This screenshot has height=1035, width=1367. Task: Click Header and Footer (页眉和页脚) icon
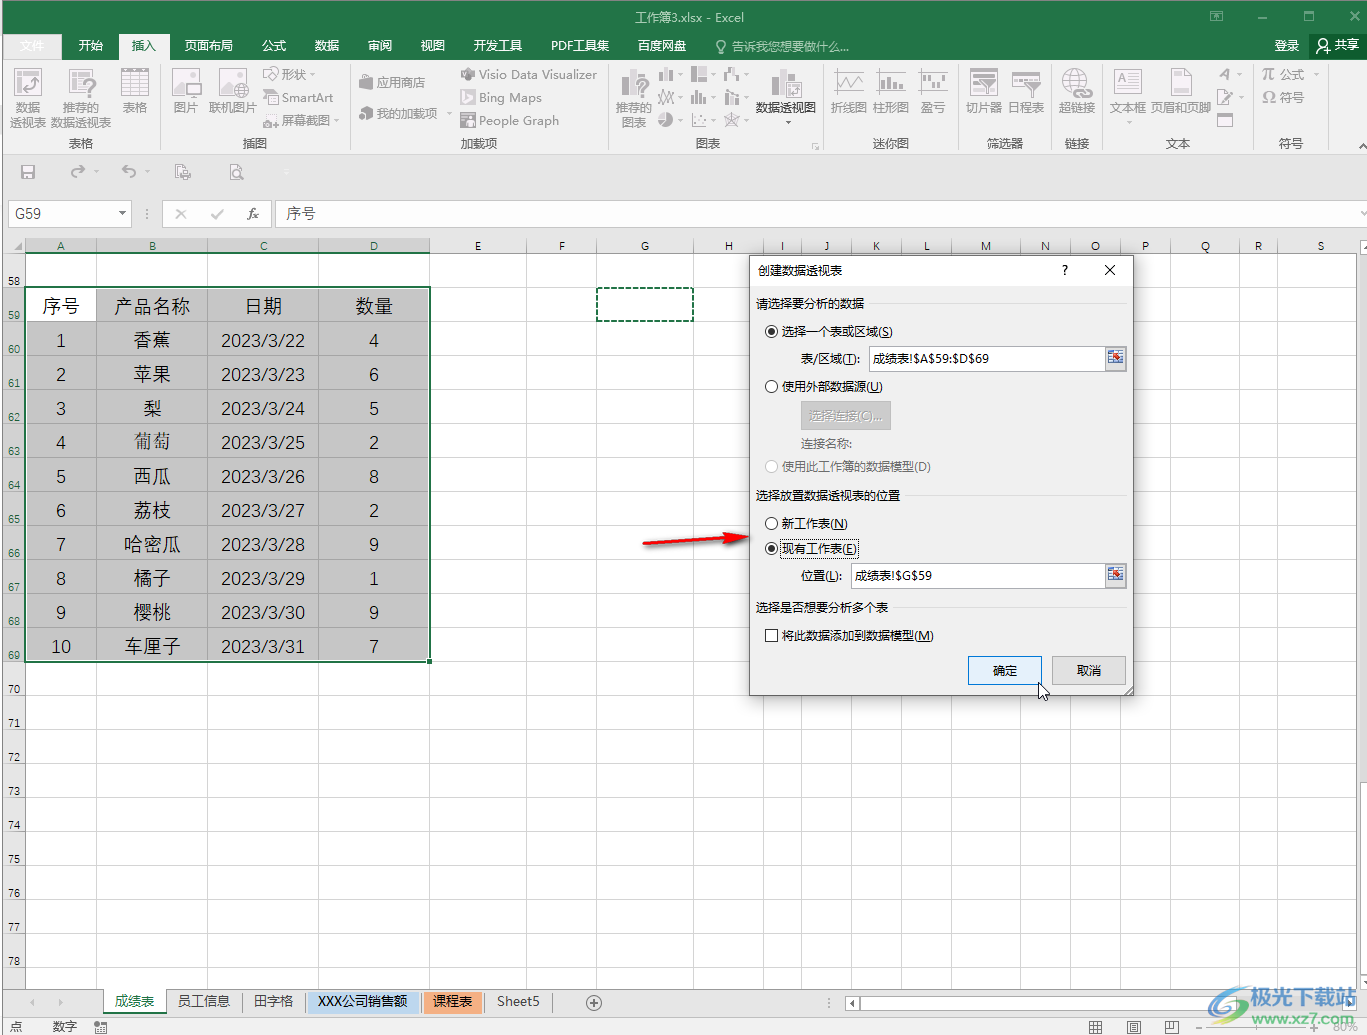(1181, 91)
